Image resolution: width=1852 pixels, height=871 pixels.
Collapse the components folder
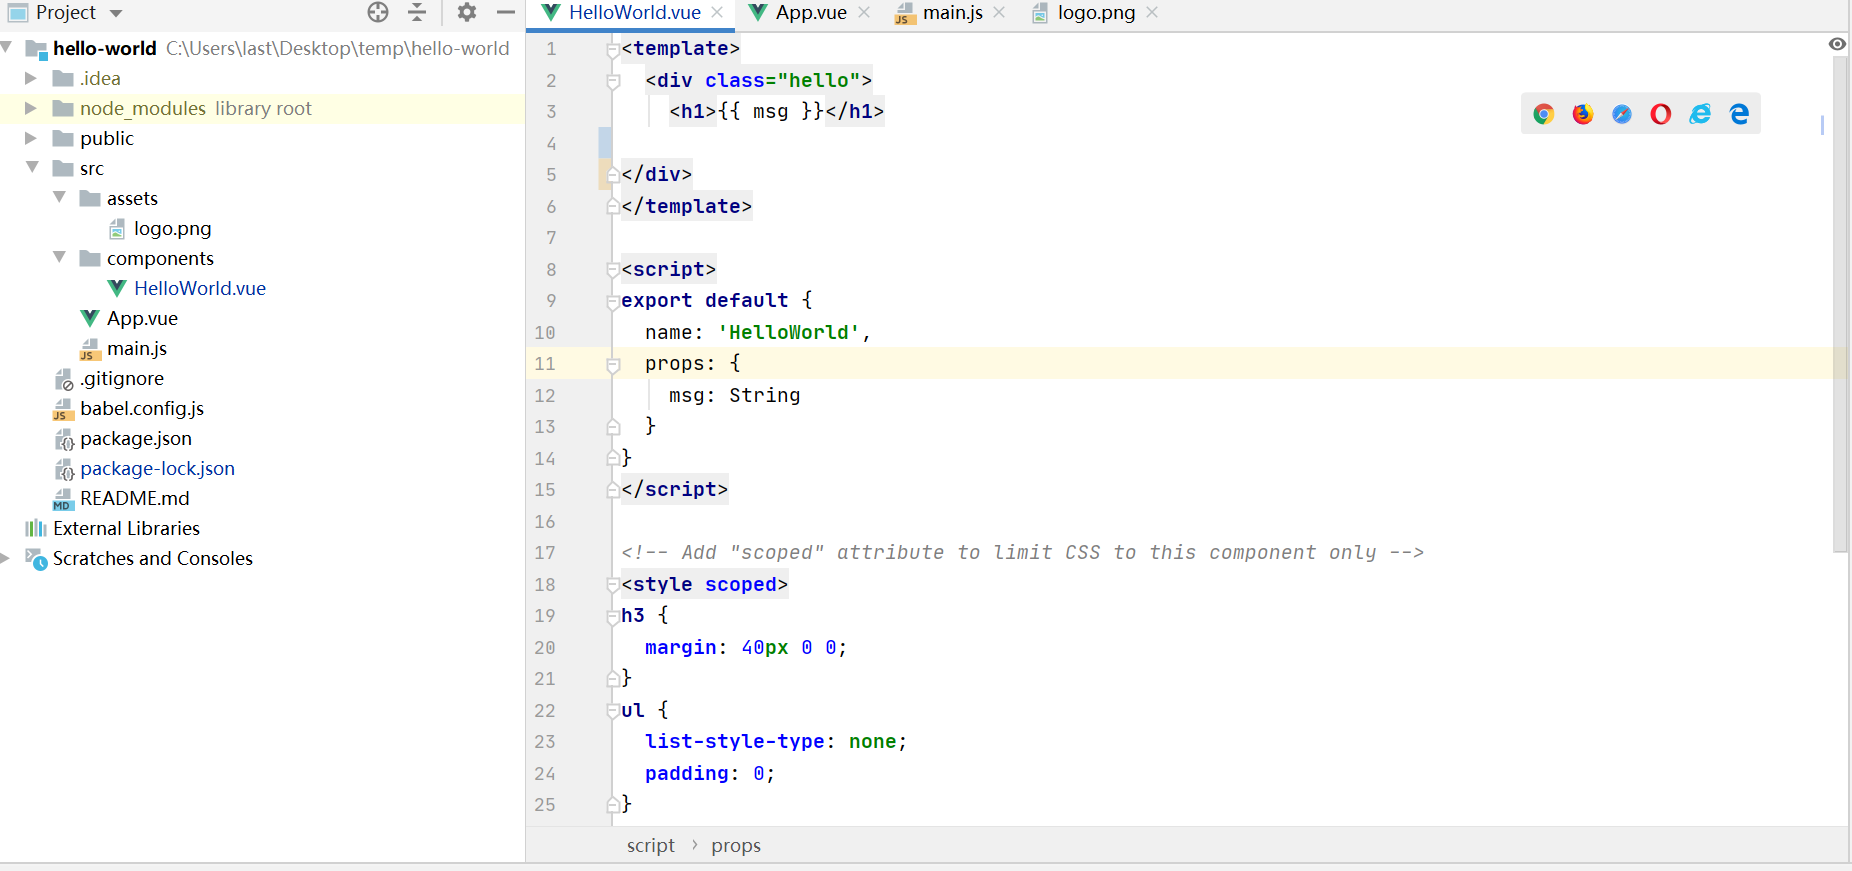click(59, 258)
